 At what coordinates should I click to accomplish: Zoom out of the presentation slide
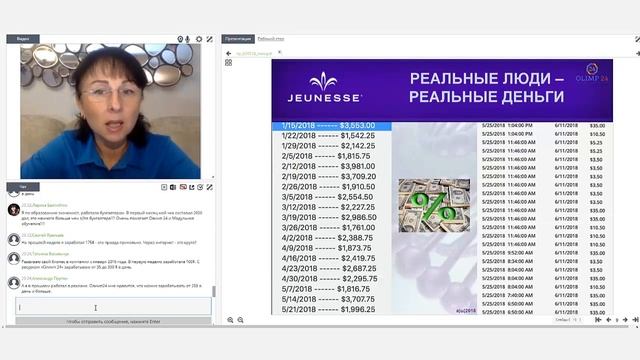(x=240, y=320)
